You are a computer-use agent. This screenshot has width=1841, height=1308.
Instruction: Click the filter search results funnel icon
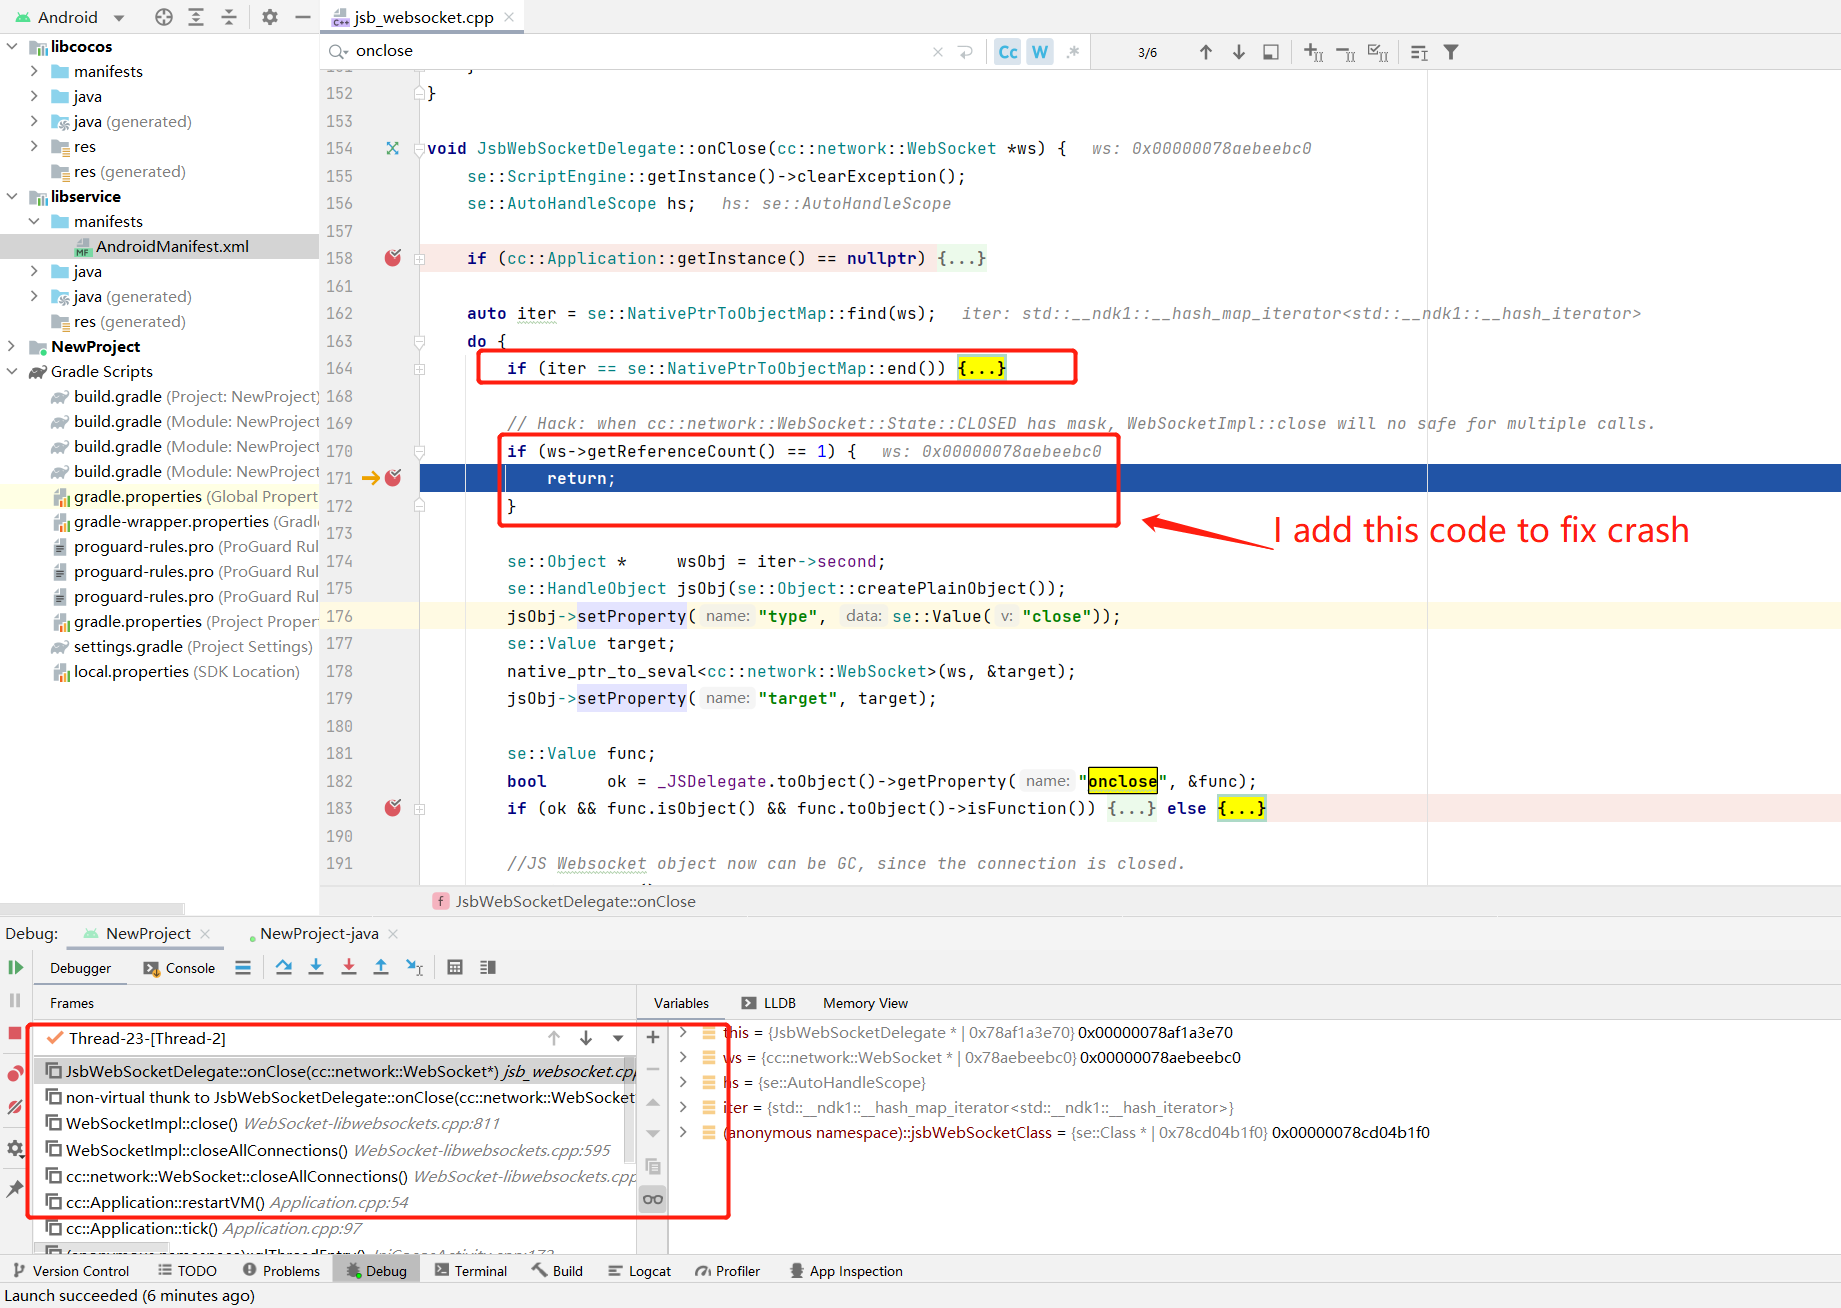pos(1451,52)
